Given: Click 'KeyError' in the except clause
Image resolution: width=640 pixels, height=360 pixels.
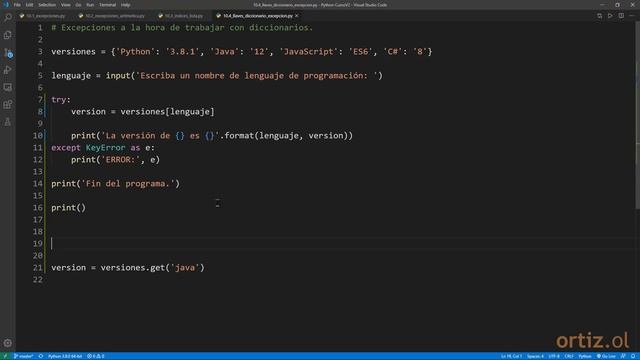Looking at the screenshot, I should (105, 148).
